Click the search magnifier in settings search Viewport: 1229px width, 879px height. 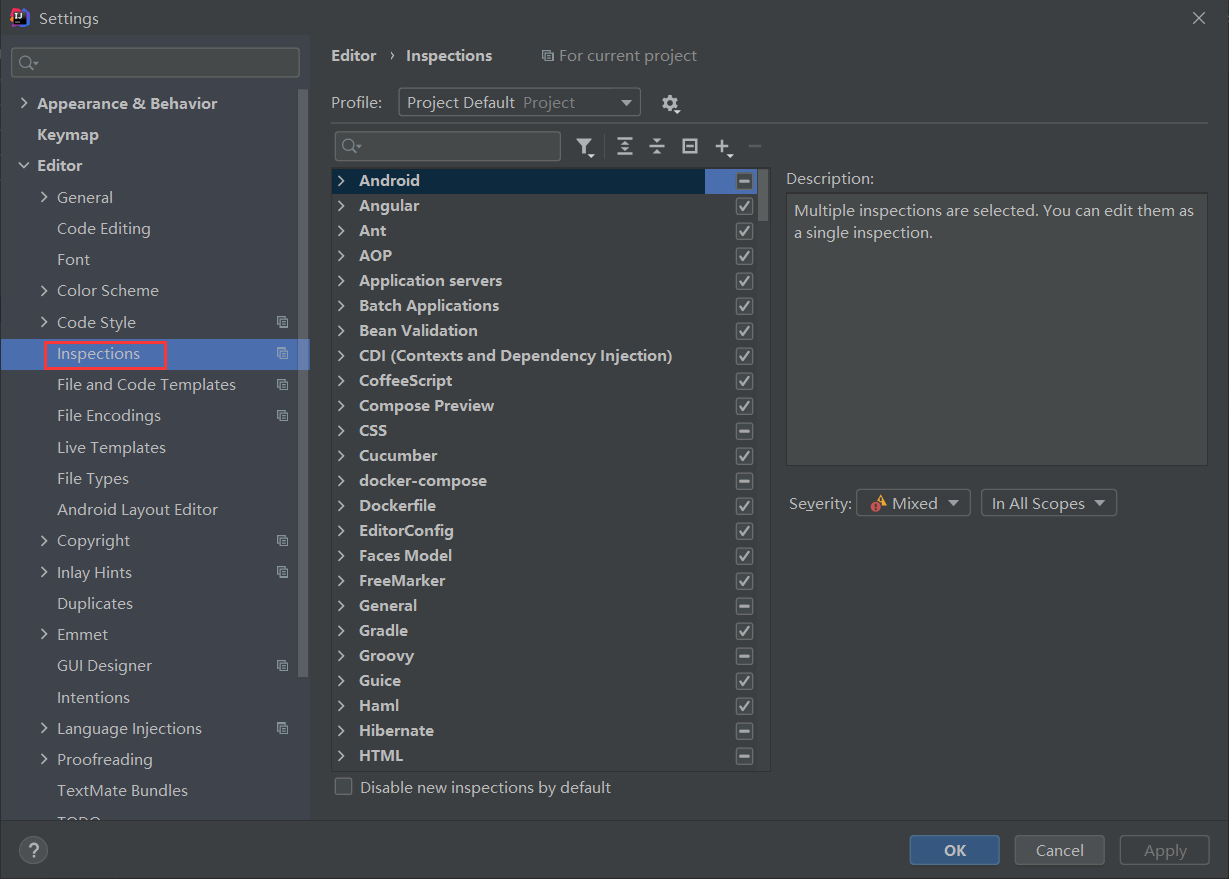28,63
